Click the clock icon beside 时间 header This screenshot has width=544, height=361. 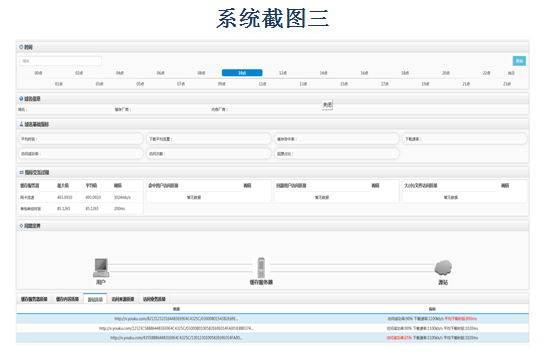21,47
